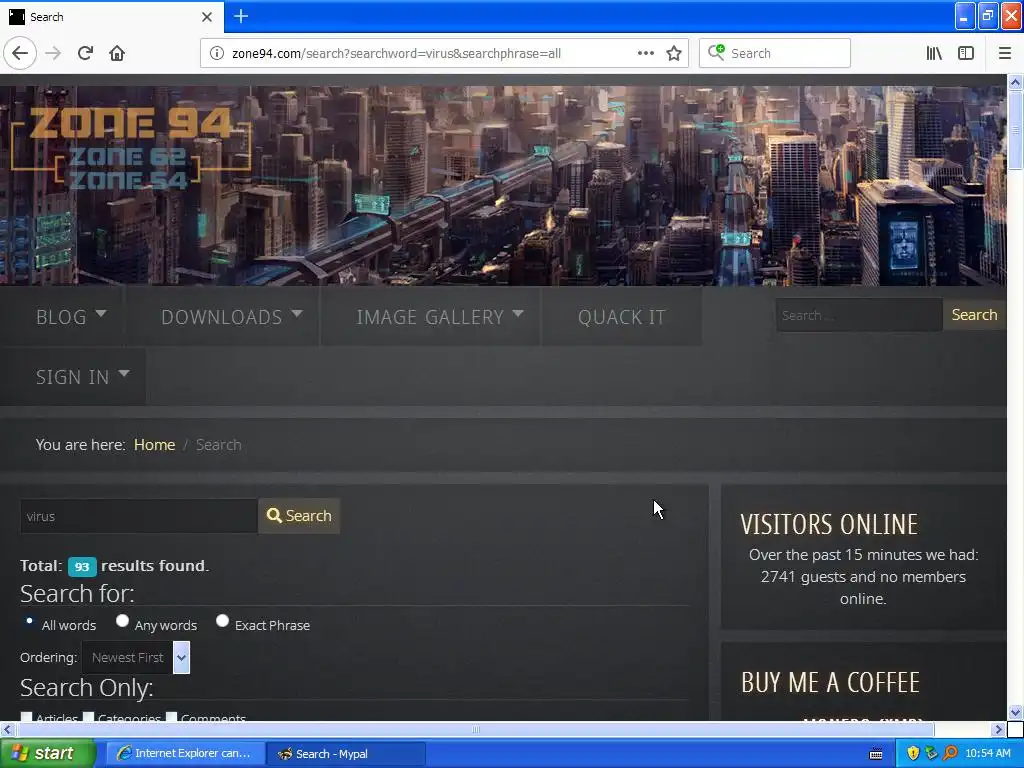Image resolution: width=1024 pixels, height=768 pixels.
Task: Tick the Categories checkbox
Action: click(89, 717)
